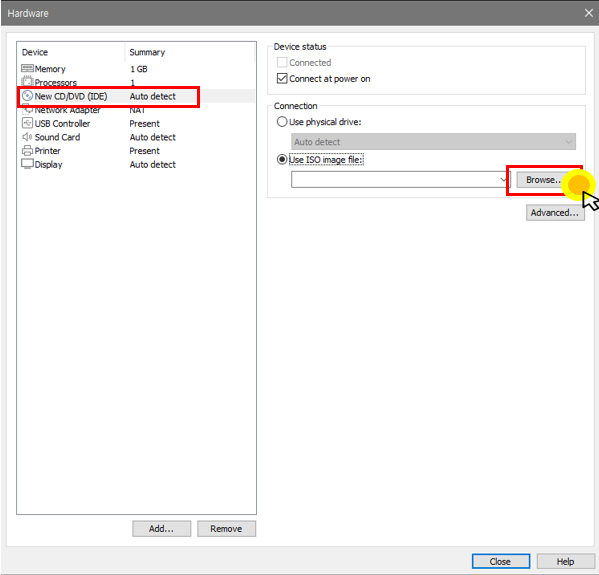Click Auto detect summary in Sound Card row
Screen dimensions: 599x575
coord(153,137)
